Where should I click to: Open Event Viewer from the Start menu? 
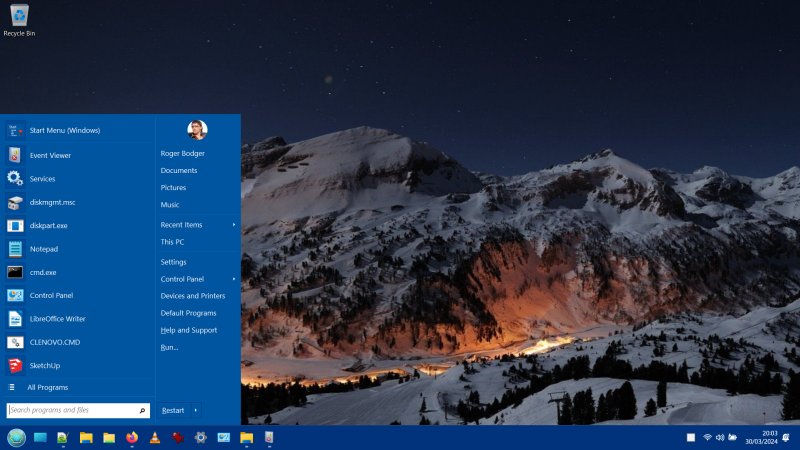[50, 156]
